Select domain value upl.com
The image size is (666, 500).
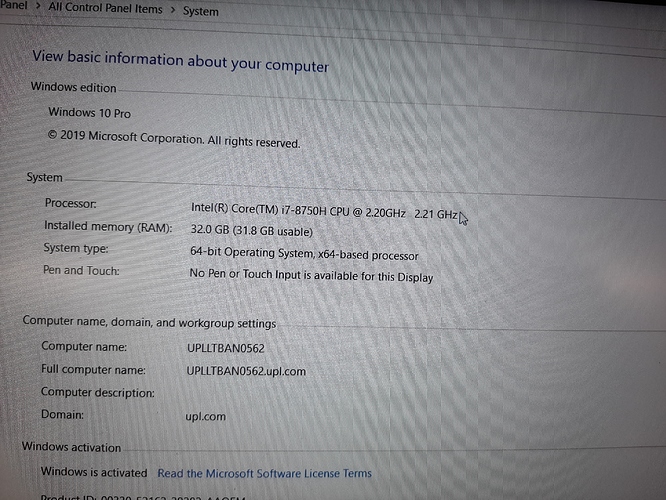(206, 416)
